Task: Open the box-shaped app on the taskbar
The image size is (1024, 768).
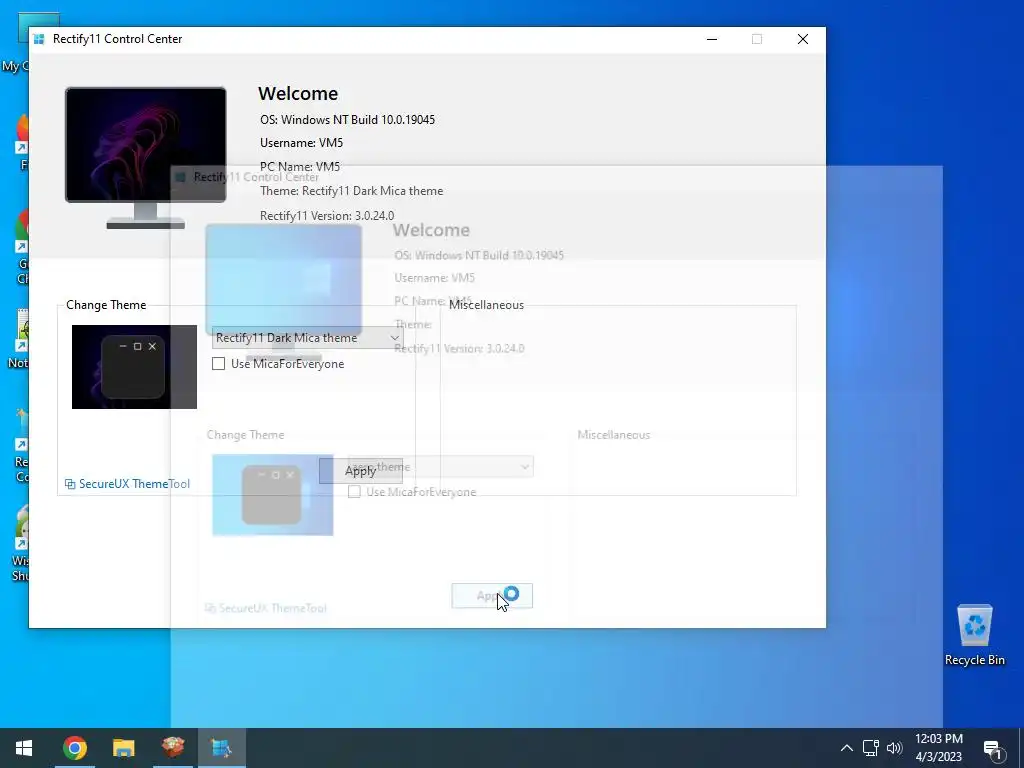Action: (172, 748)
